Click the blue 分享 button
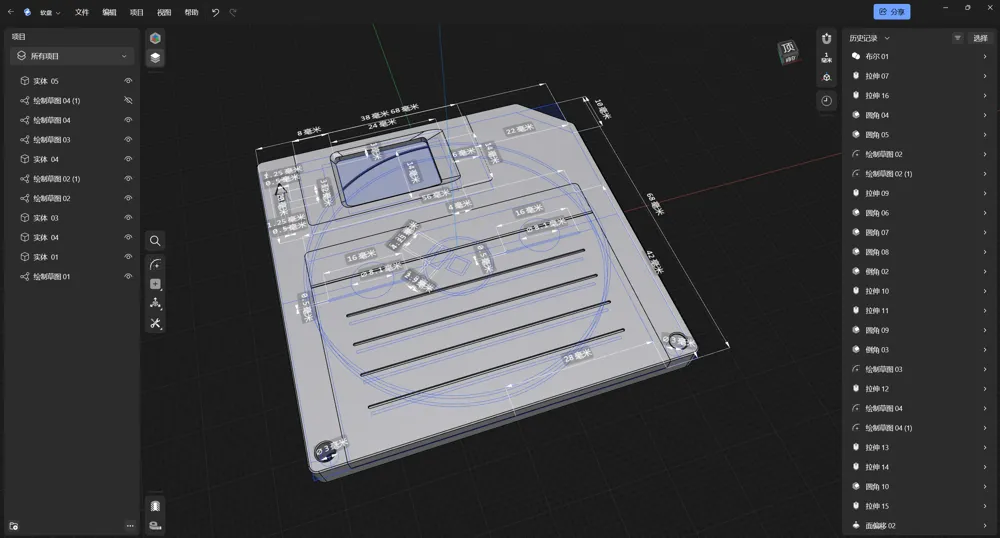1000x538 pixels. (x=891, y=12)
